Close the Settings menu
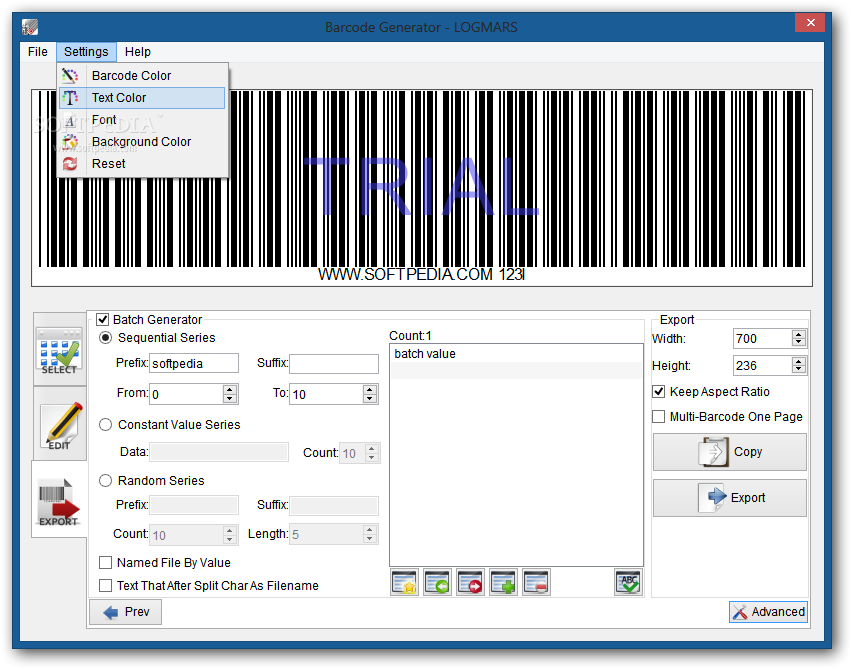The width and height of the screenshot is (852, 669). [x=86, y=52]
